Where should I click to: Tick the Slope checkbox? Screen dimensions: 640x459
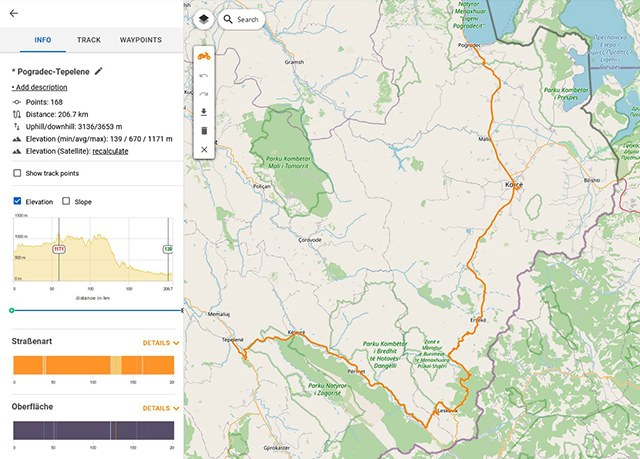[x=66, y=201]
